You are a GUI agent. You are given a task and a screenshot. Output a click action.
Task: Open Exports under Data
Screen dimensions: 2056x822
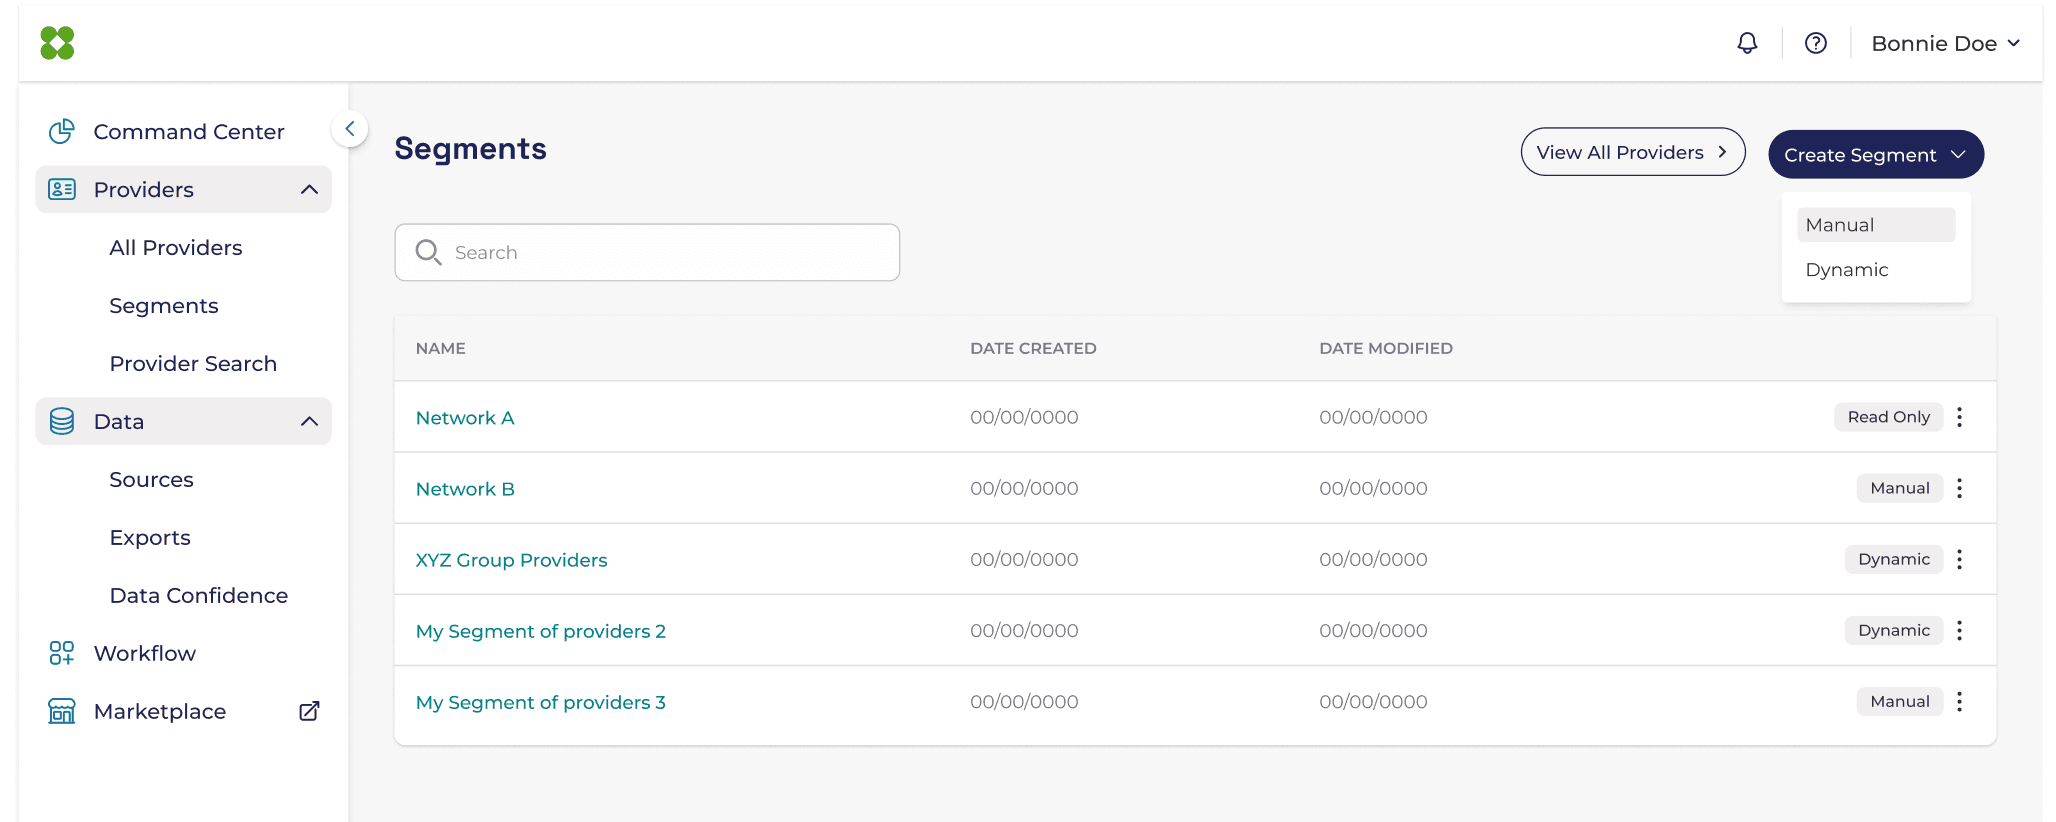[x=150, y=537]
